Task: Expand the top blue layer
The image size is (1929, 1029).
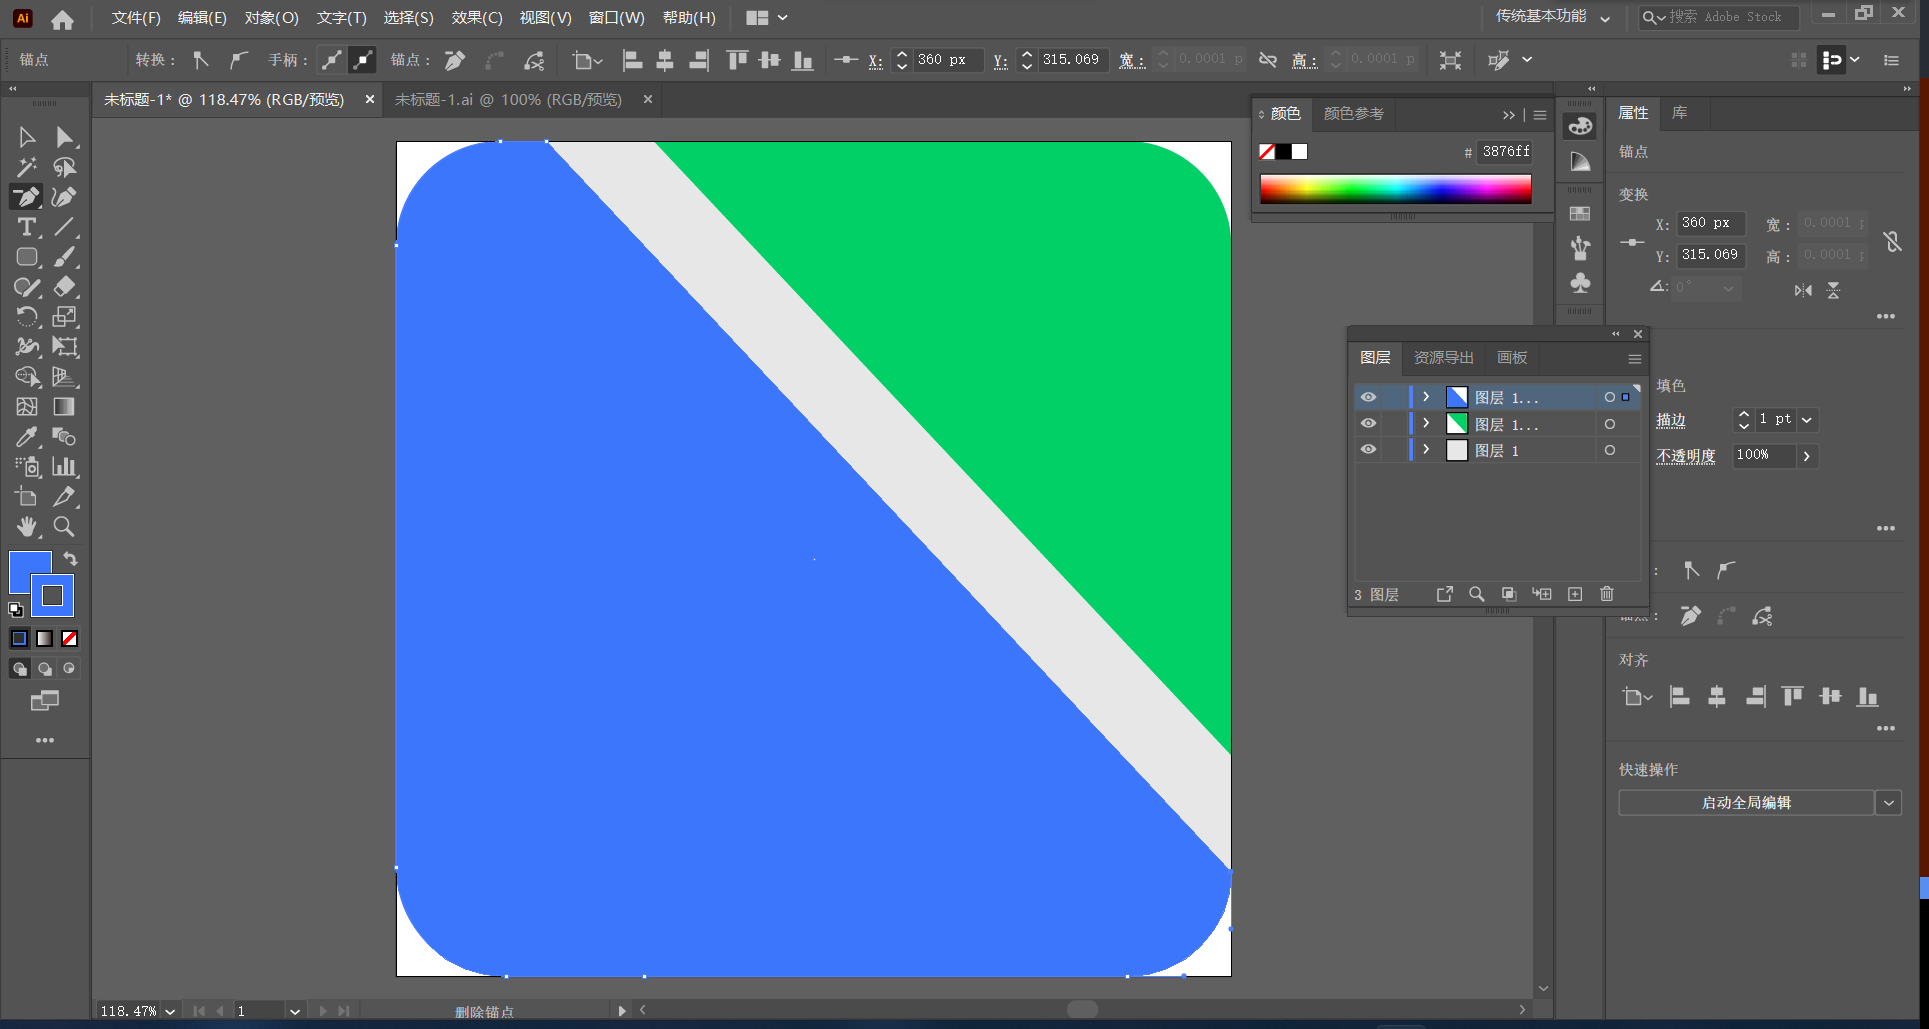Action: tap(1426, 397)
